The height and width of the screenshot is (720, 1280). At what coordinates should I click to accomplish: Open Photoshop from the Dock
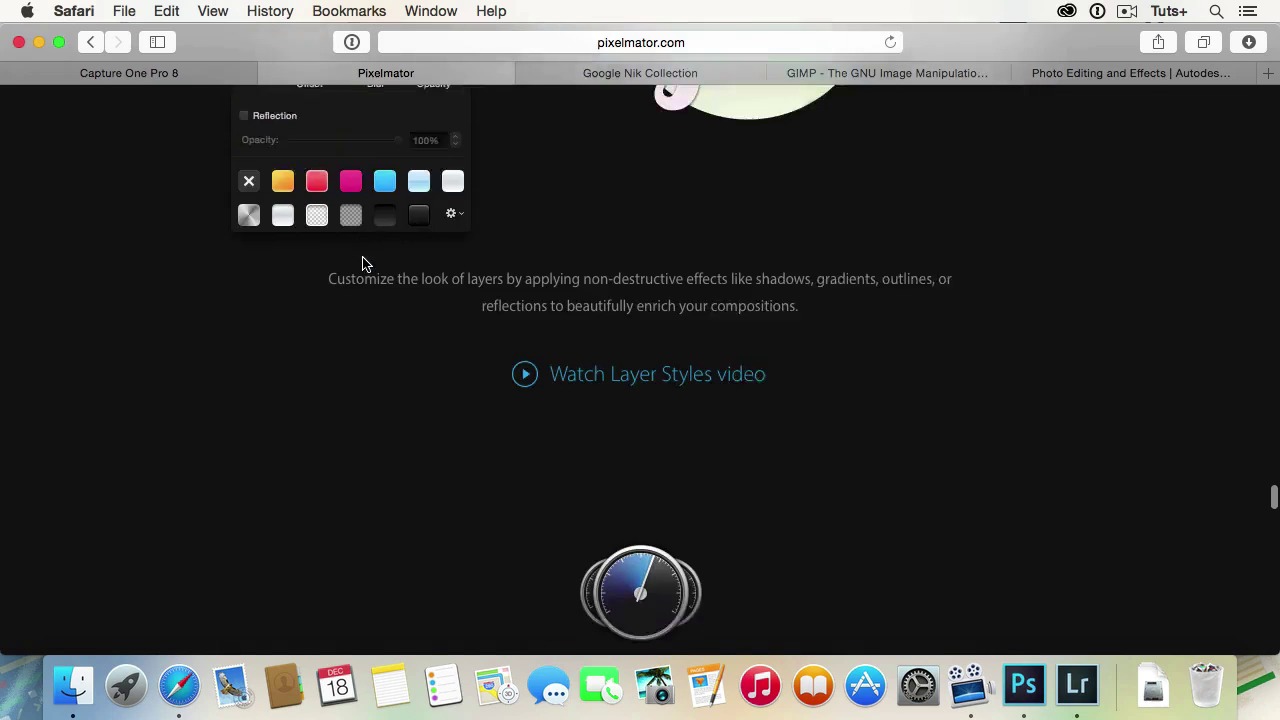click(x=1024, y=686)
